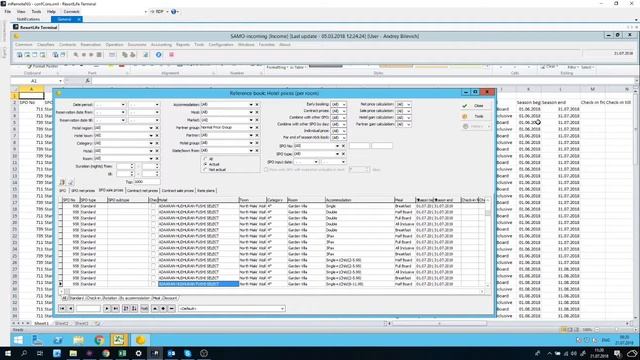Screen dimensions: 640x360
Task: Open the search icon on host taskbar
Action: point(24,353)
